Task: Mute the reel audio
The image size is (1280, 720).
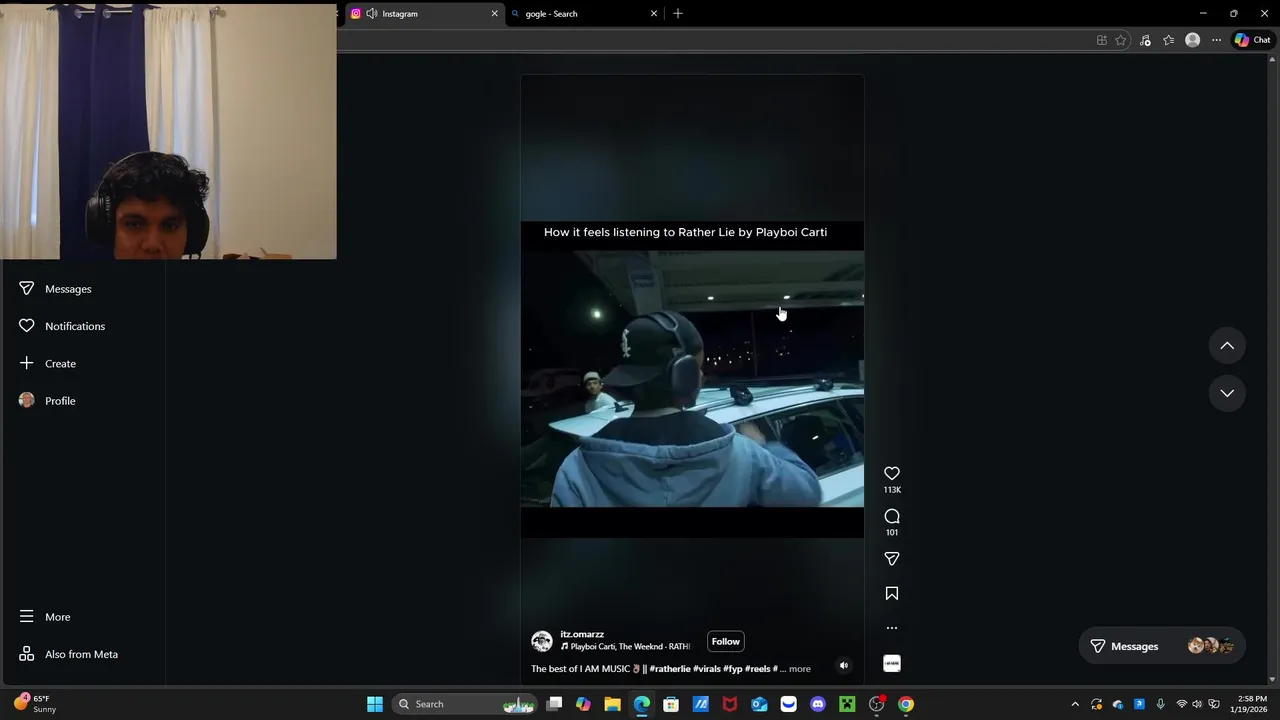Action: point(843,665)
